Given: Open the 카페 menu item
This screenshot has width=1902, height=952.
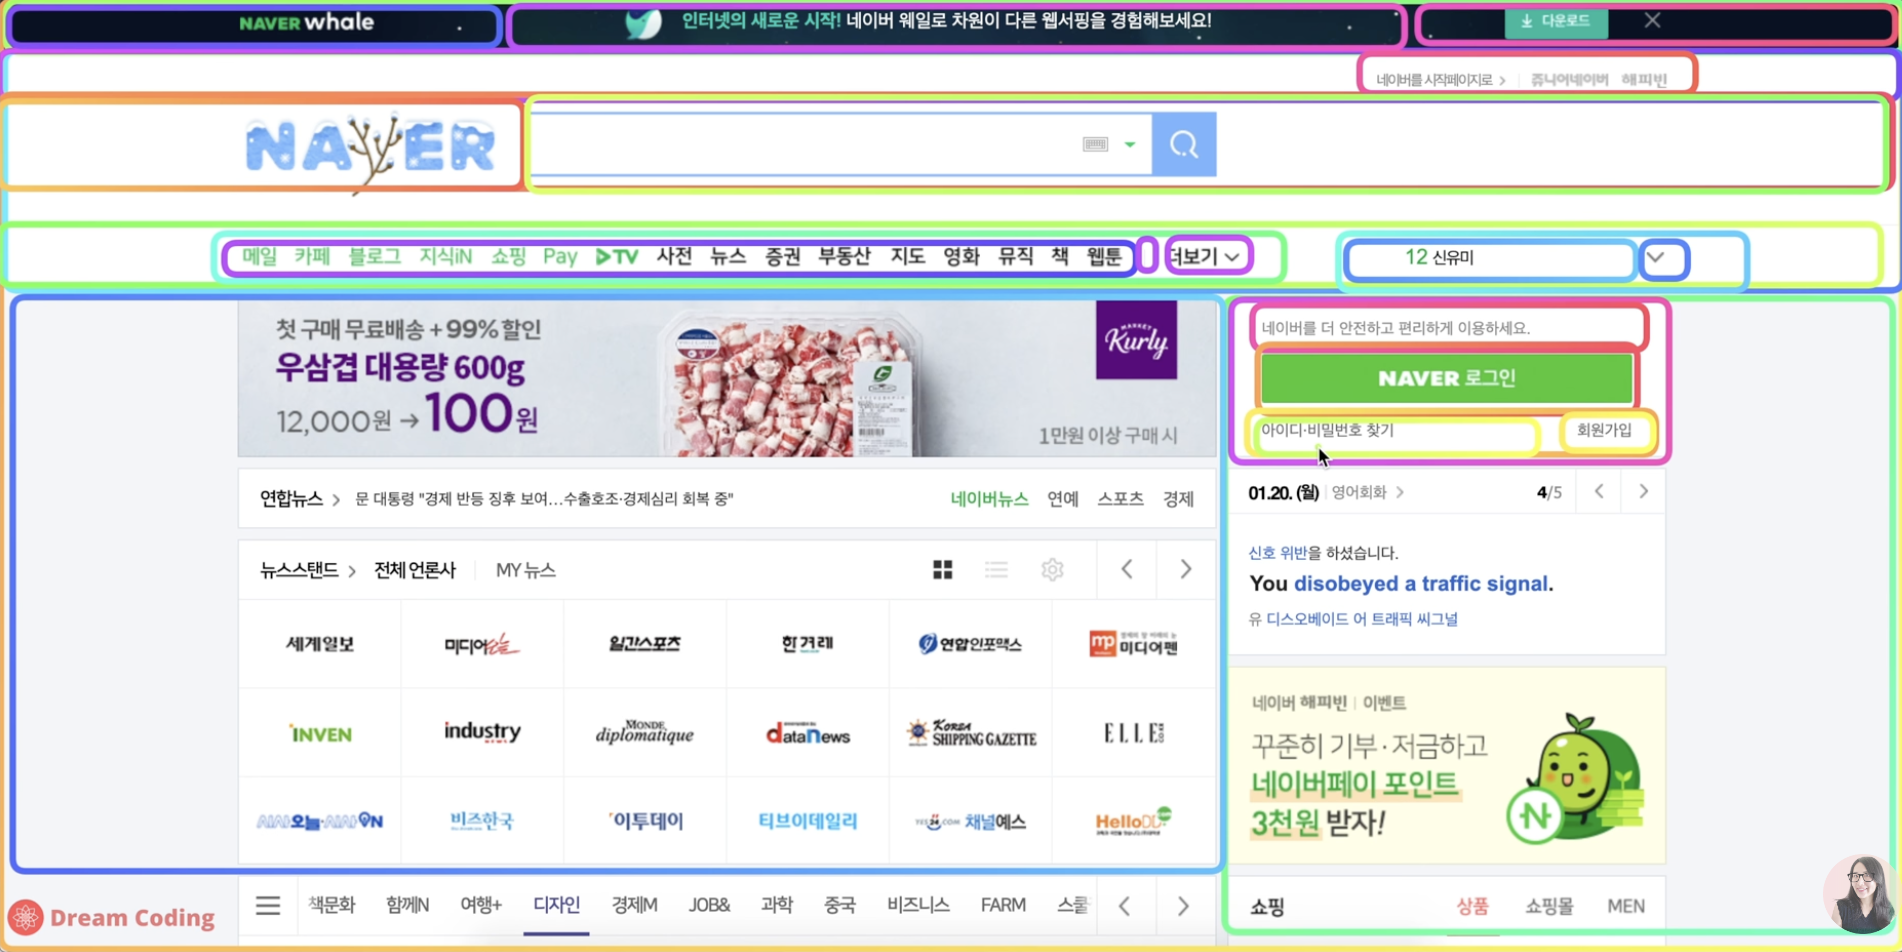Looking at the screenshot, I should pos(312,257).
